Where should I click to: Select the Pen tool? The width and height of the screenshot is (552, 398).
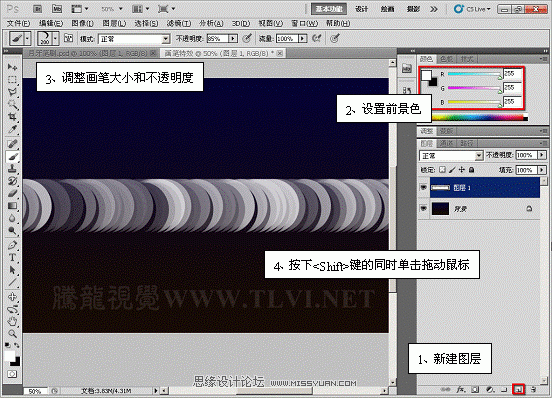coord(12,245)
